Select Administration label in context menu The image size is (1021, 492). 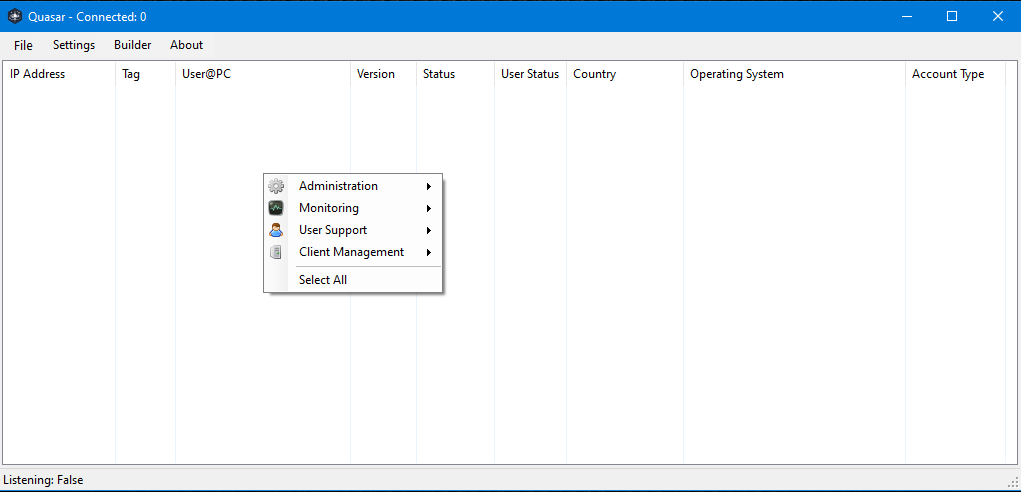coord(338,186)
